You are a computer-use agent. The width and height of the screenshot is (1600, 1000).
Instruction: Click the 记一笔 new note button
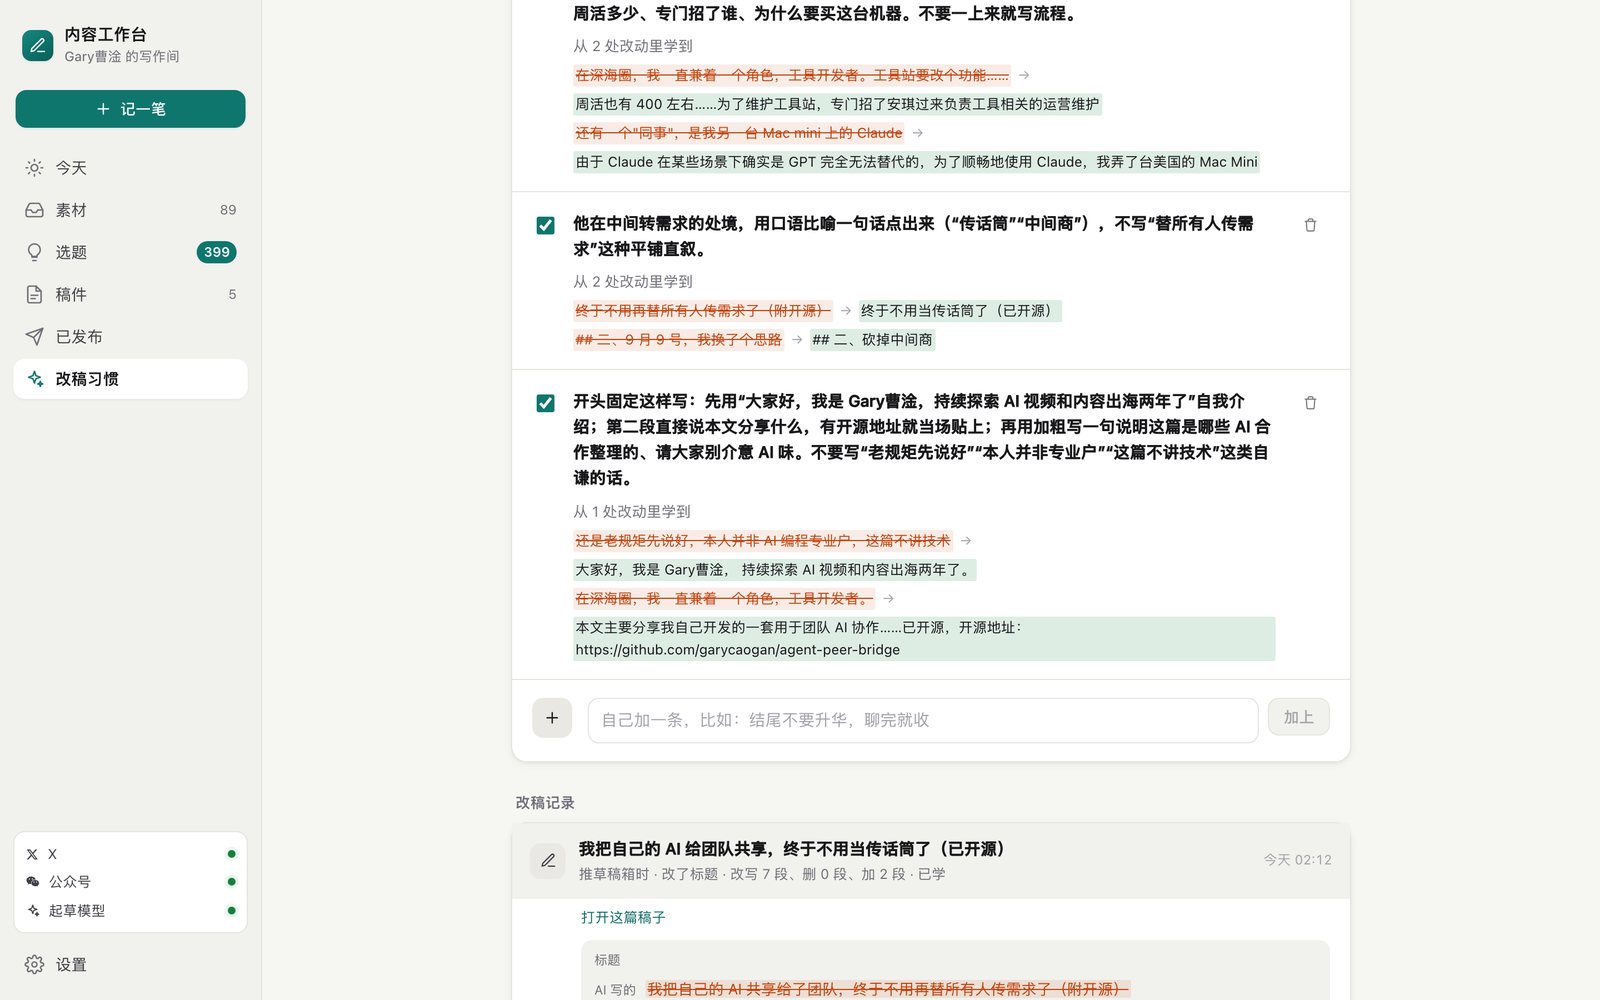click(x=130, y=109)
